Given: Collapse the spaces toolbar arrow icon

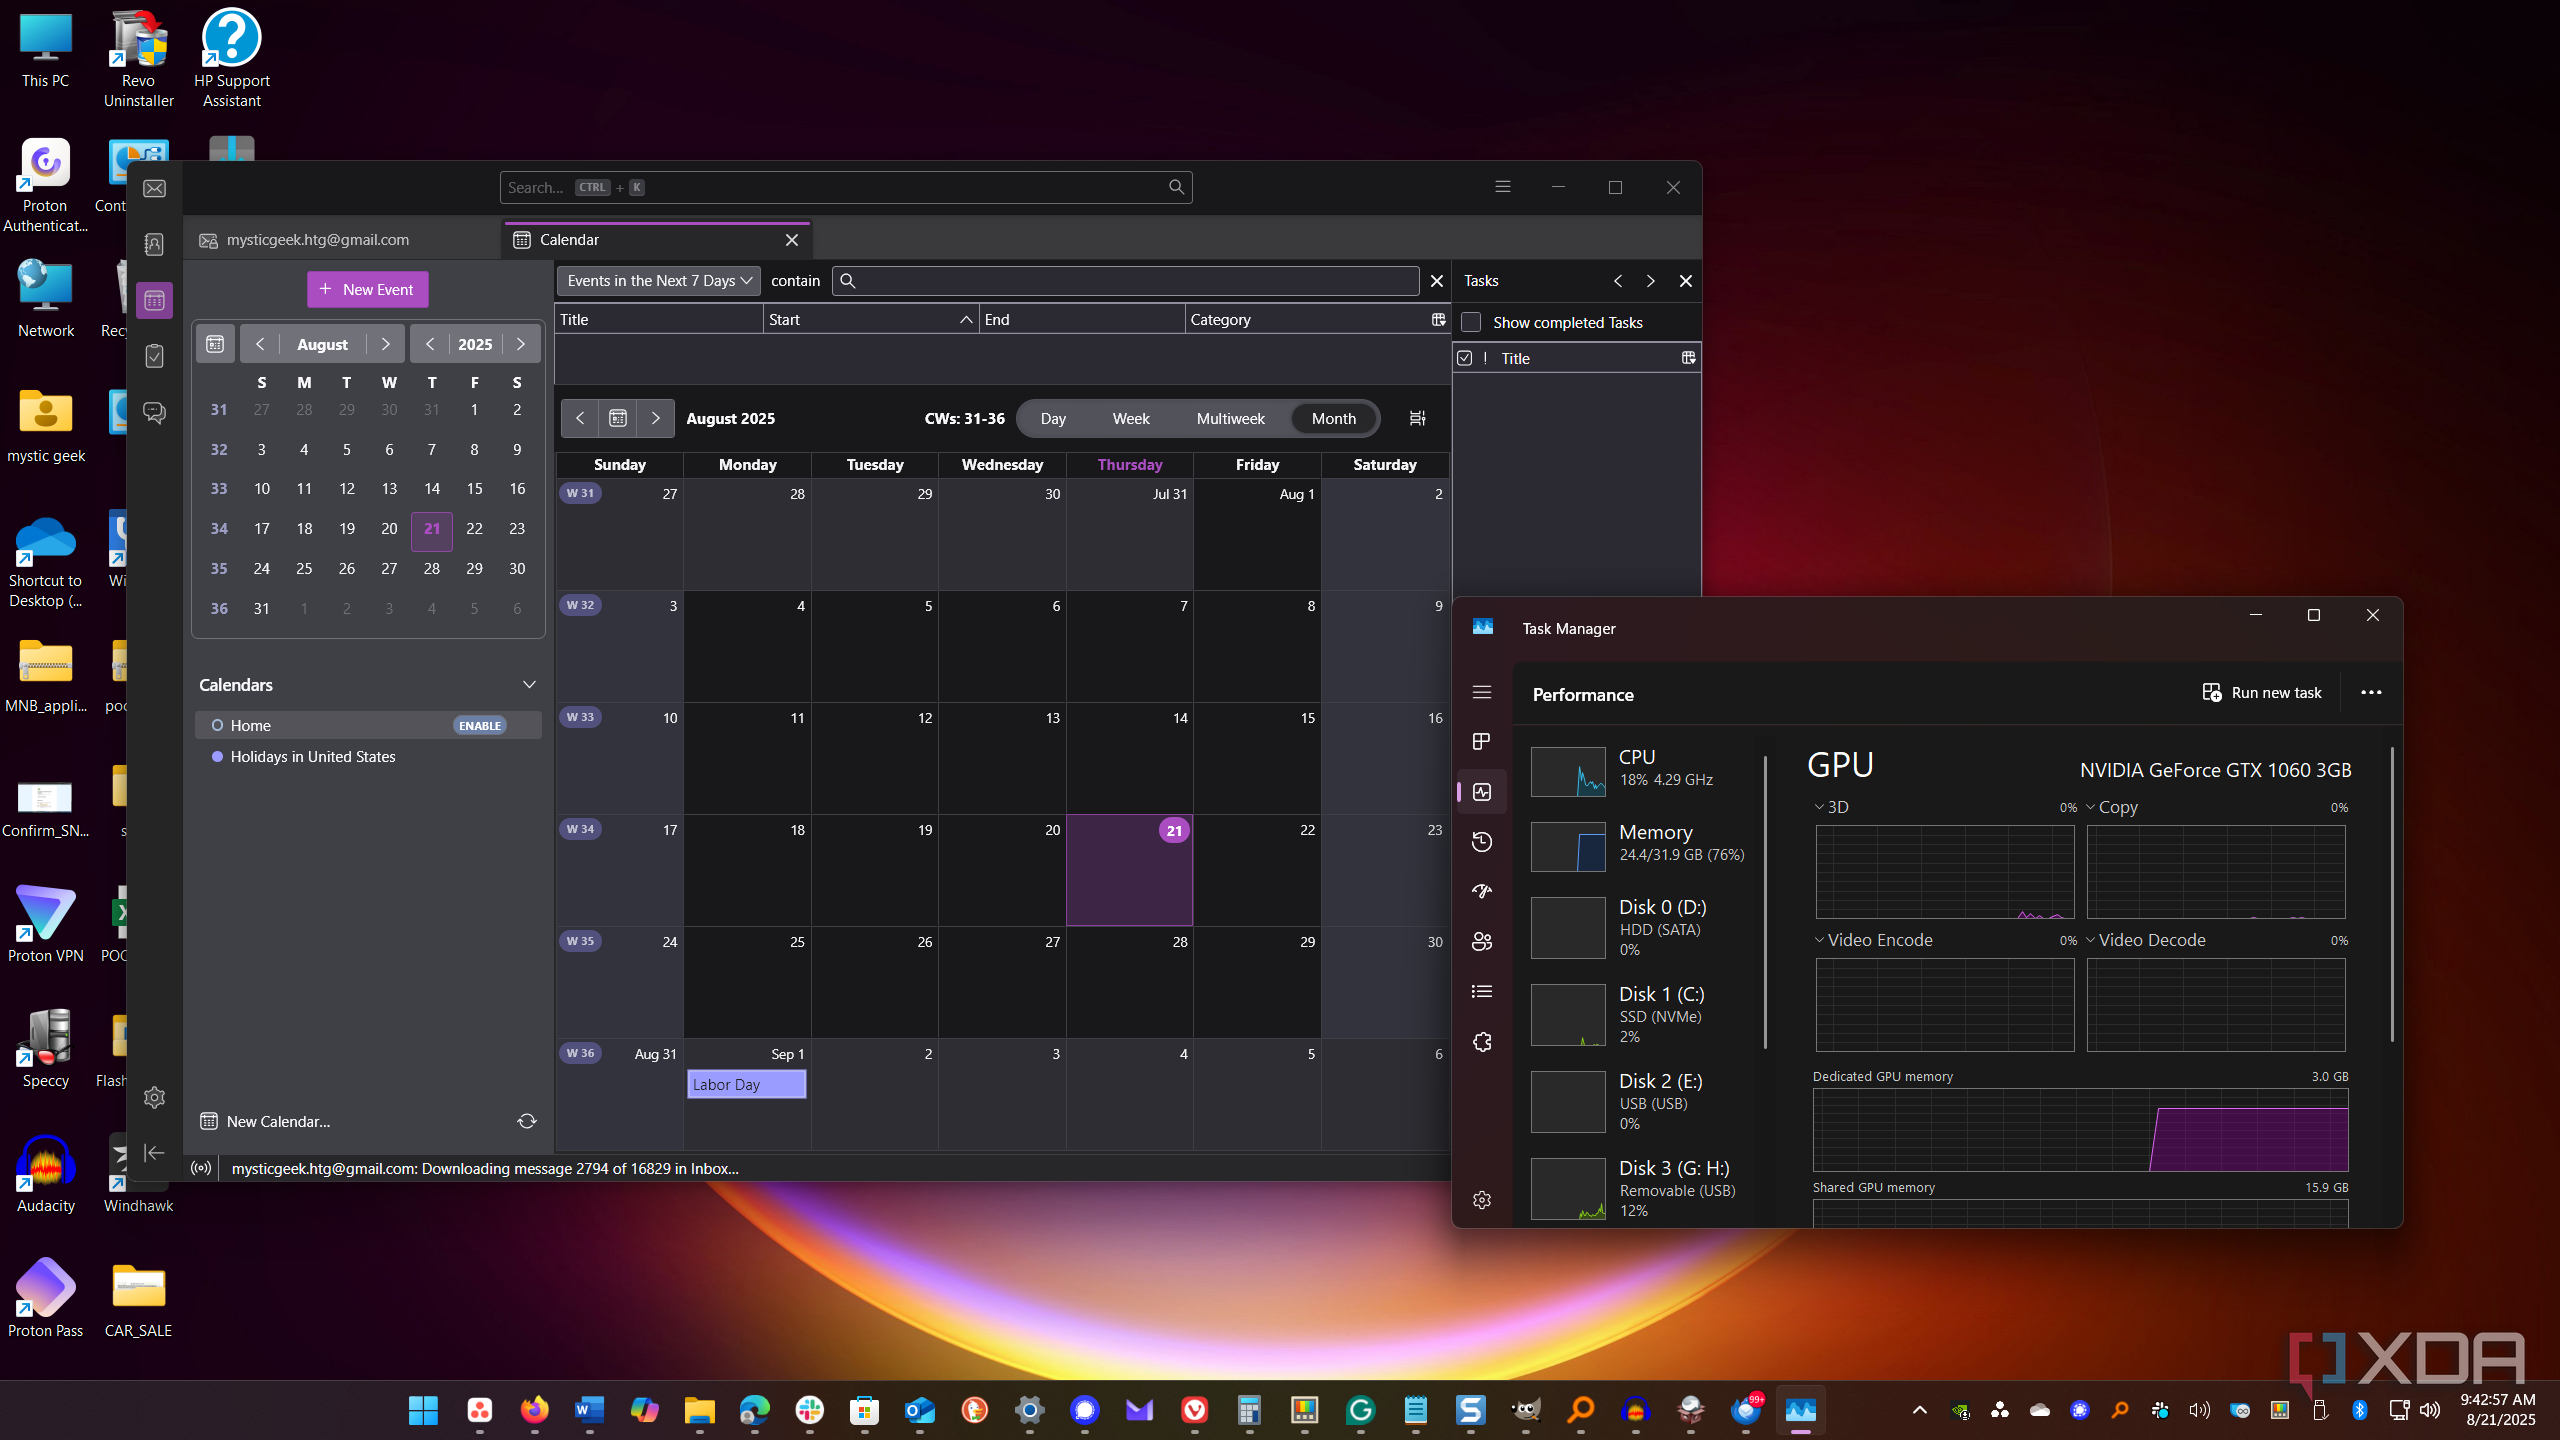Looking at the screenshot, I should click(x=154, y=1153).
